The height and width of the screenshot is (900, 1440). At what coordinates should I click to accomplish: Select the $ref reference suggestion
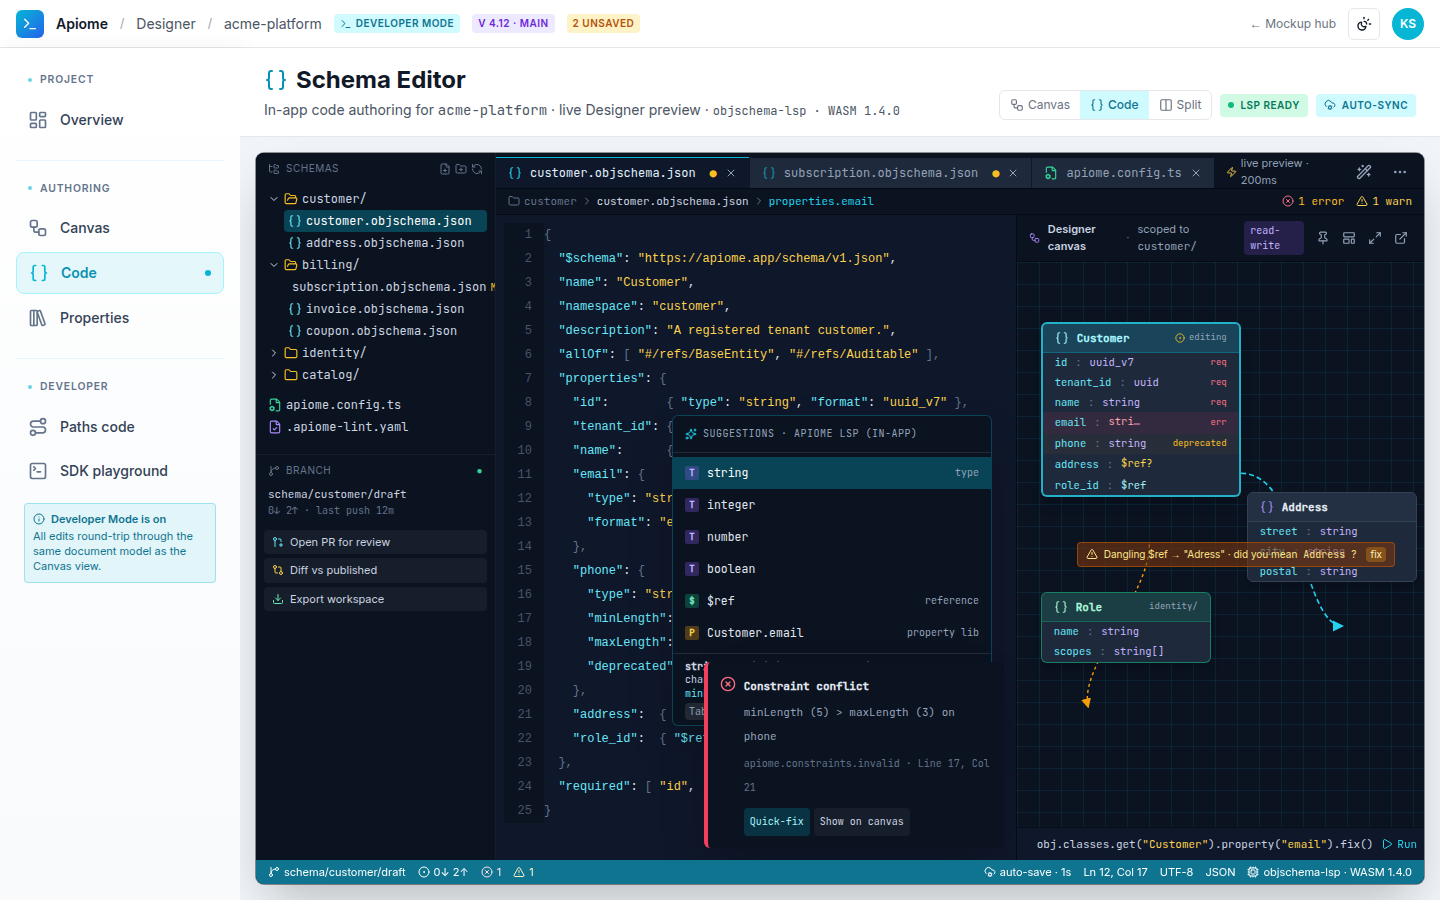pos(834,601)
